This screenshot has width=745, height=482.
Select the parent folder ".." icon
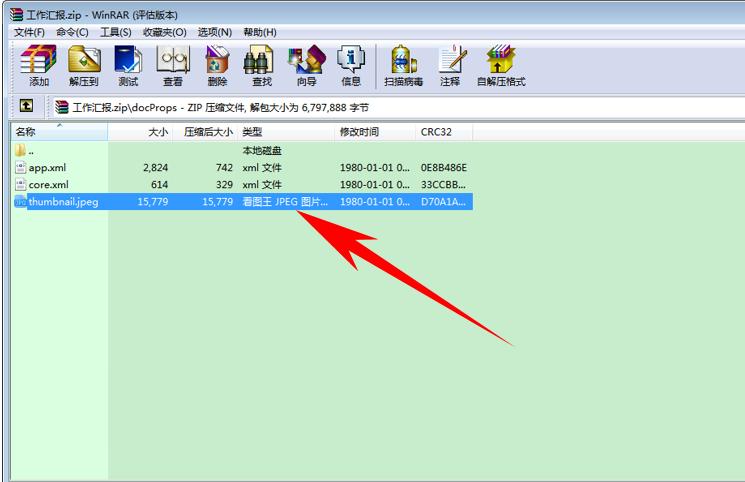coord(20,151)
